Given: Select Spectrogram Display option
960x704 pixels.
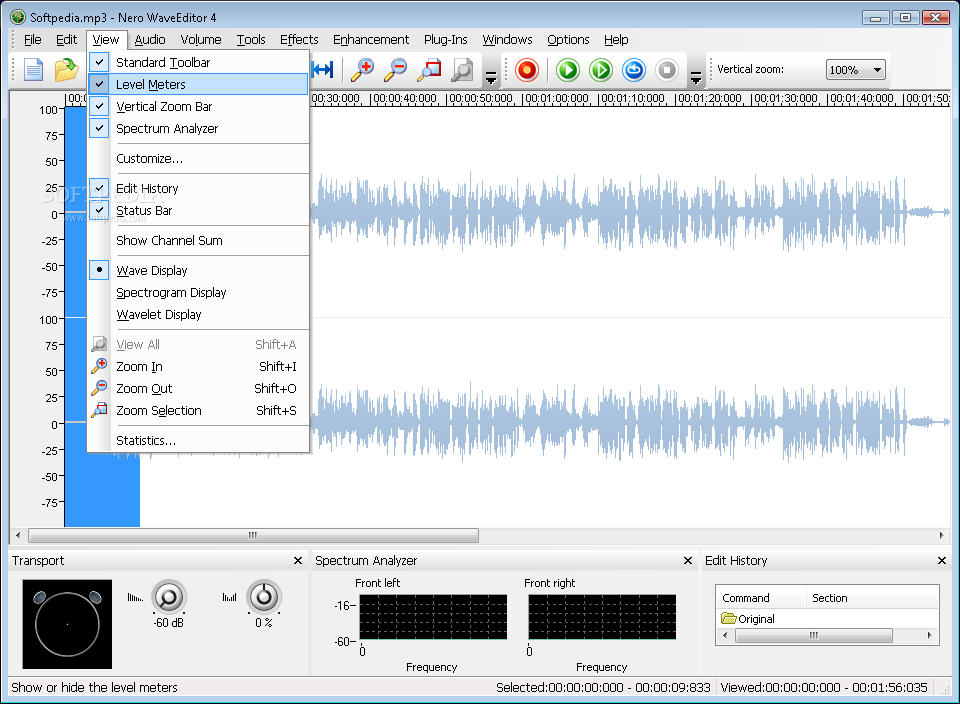Looking at the screenshot, I should 198,293.
